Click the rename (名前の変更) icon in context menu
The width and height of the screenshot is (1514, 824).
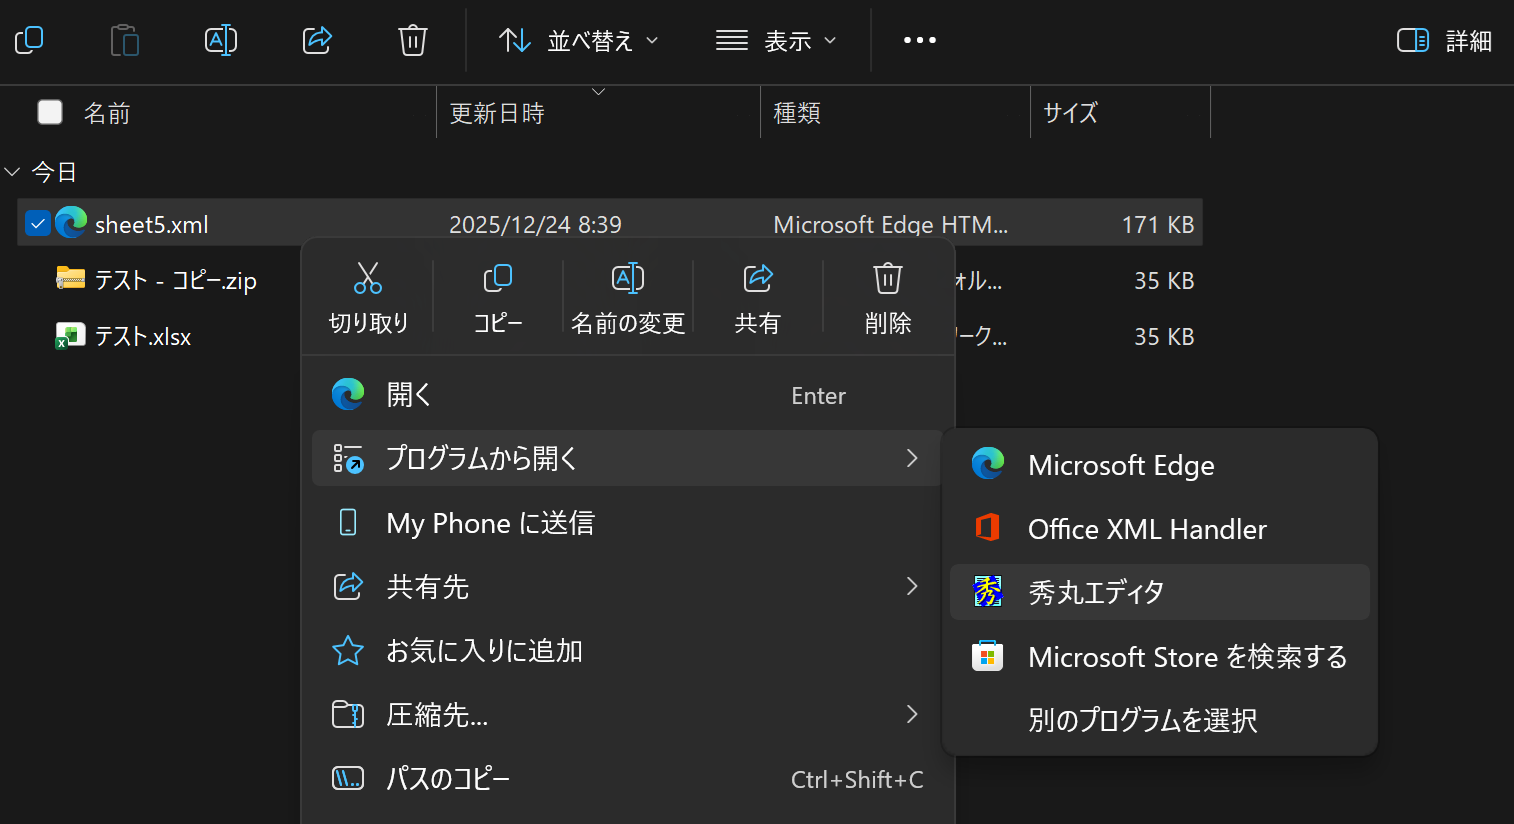(627, 279)
